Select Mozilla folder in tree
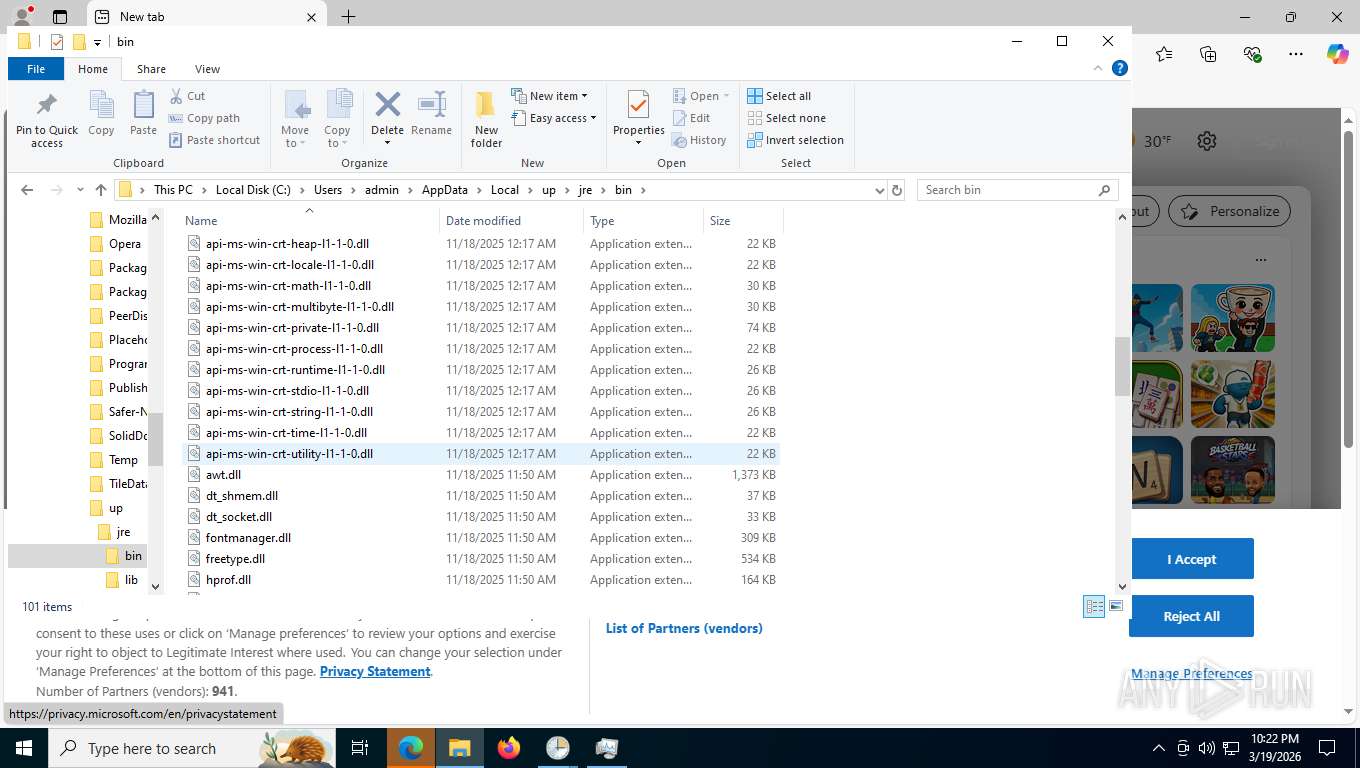This screenshot has width=1360, height=768. tap(127, 220)
